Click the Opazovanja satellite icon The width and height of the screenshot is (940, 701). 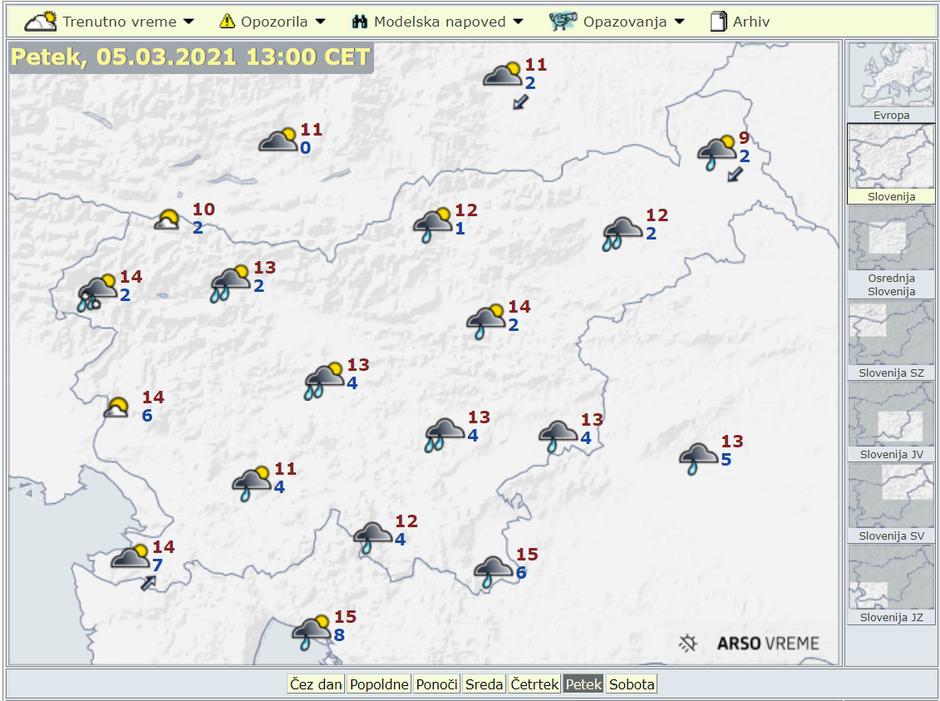[x=564, y=21]
